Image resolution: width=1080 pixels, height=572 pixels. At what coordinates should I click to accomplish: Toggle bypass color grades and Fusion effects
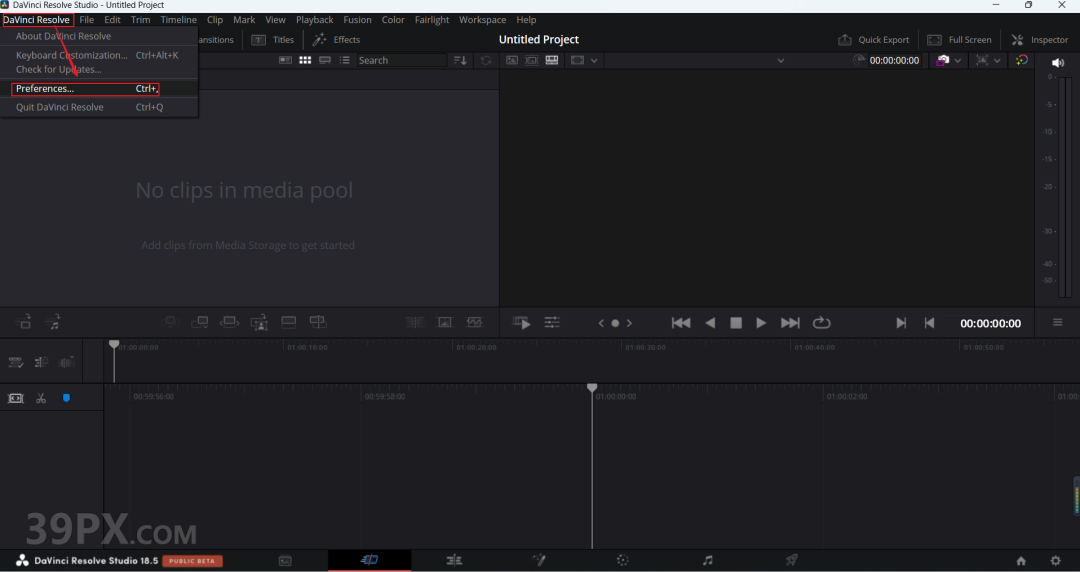pos(1021,61)
